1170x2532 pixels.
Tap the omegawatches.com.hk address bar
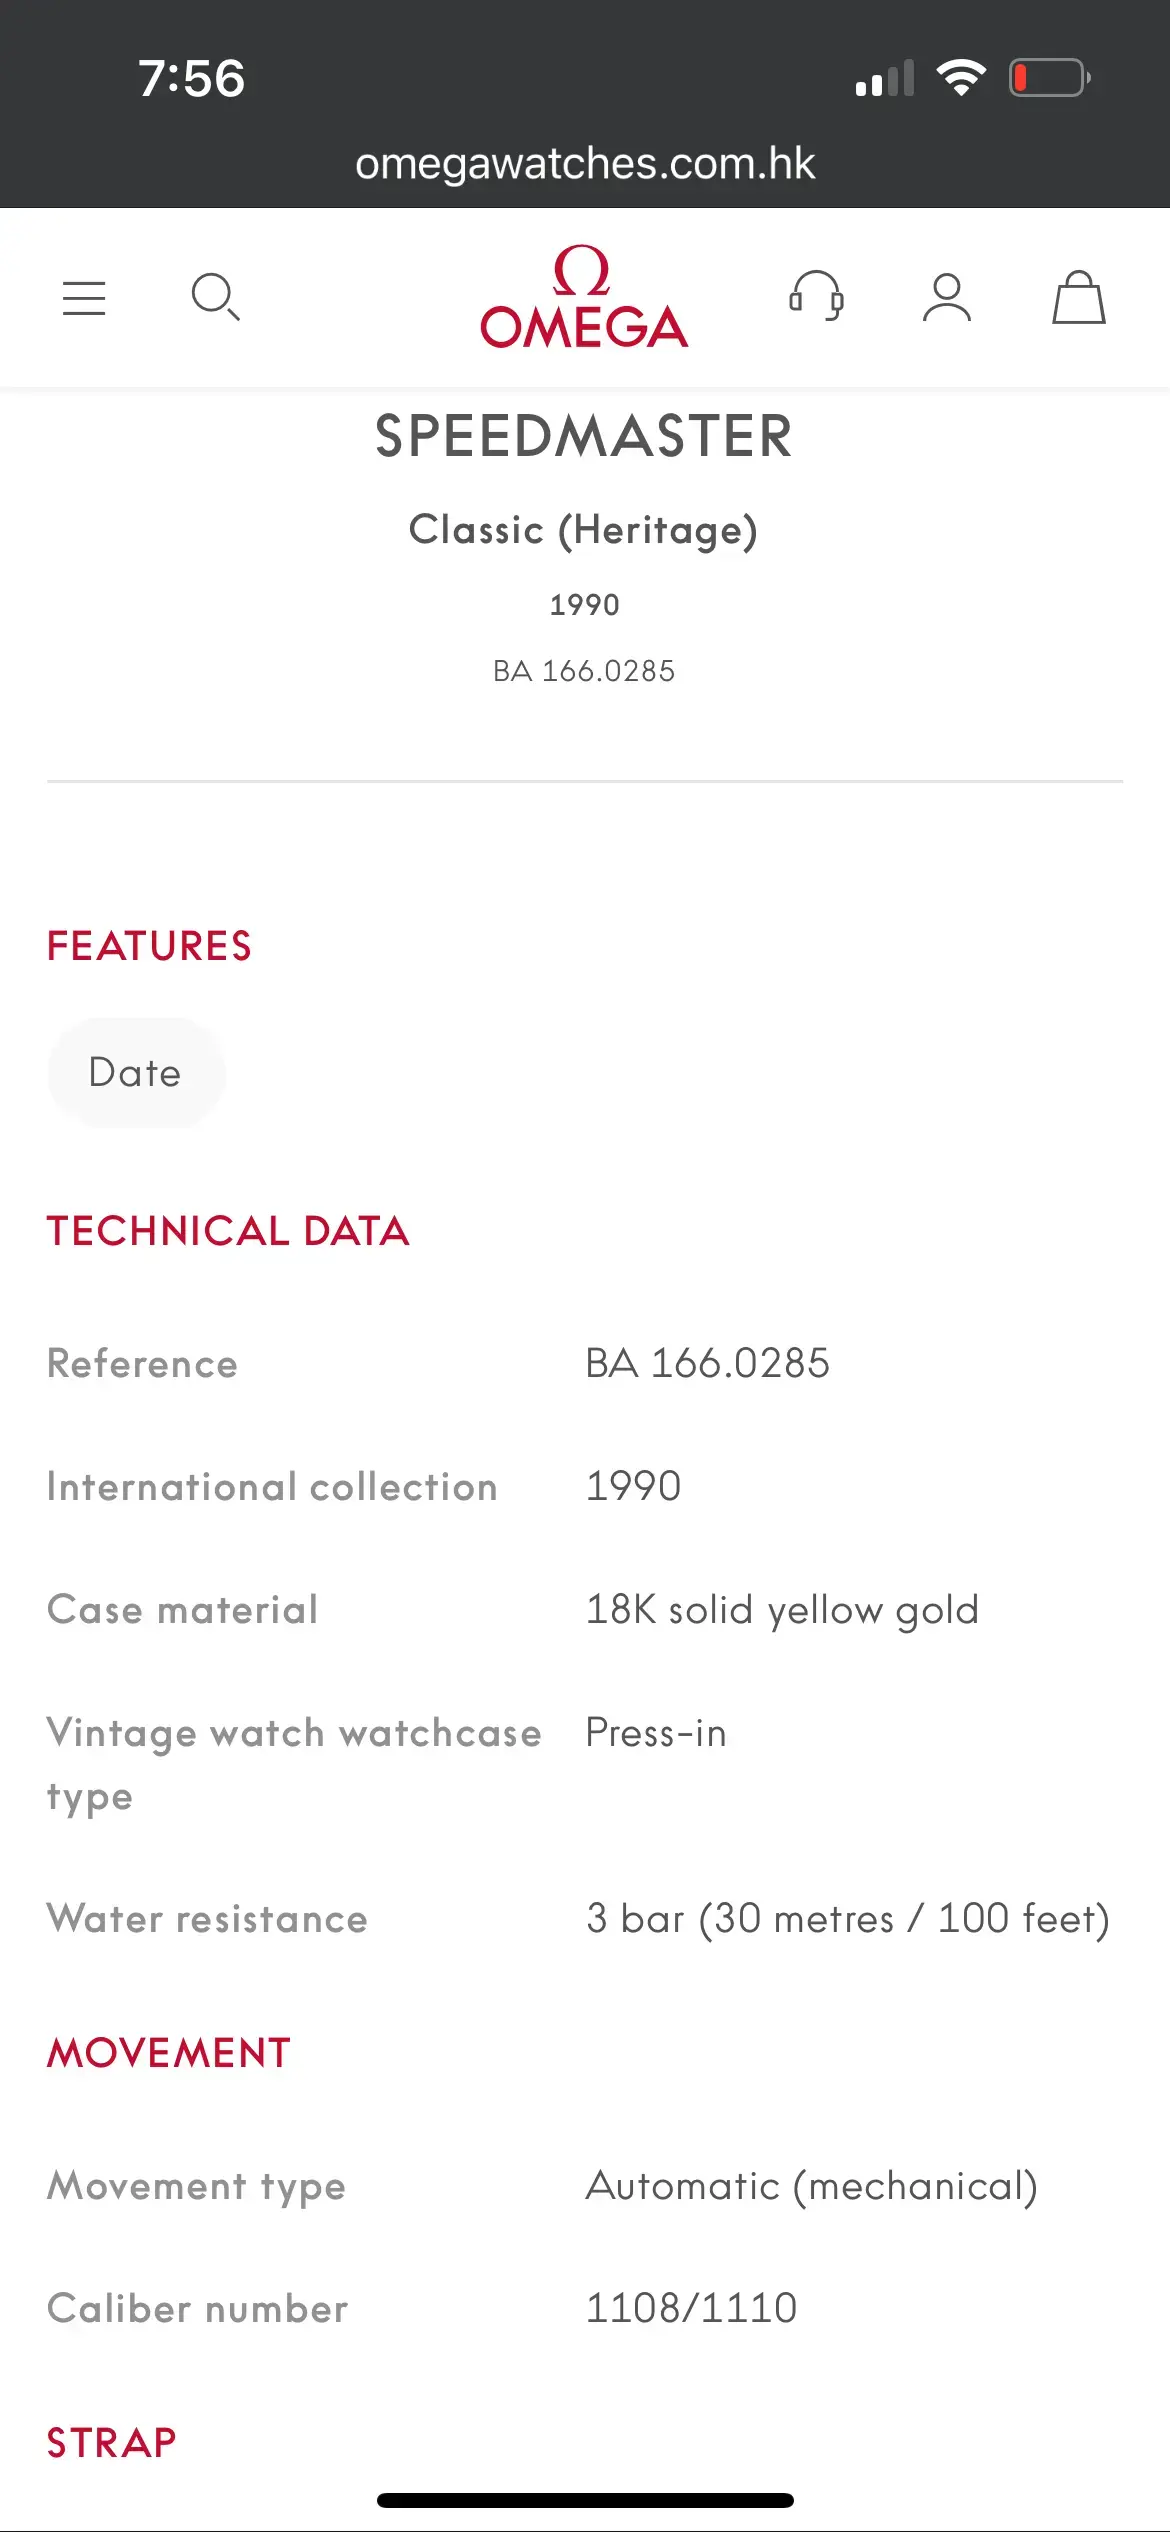[585, 163]
